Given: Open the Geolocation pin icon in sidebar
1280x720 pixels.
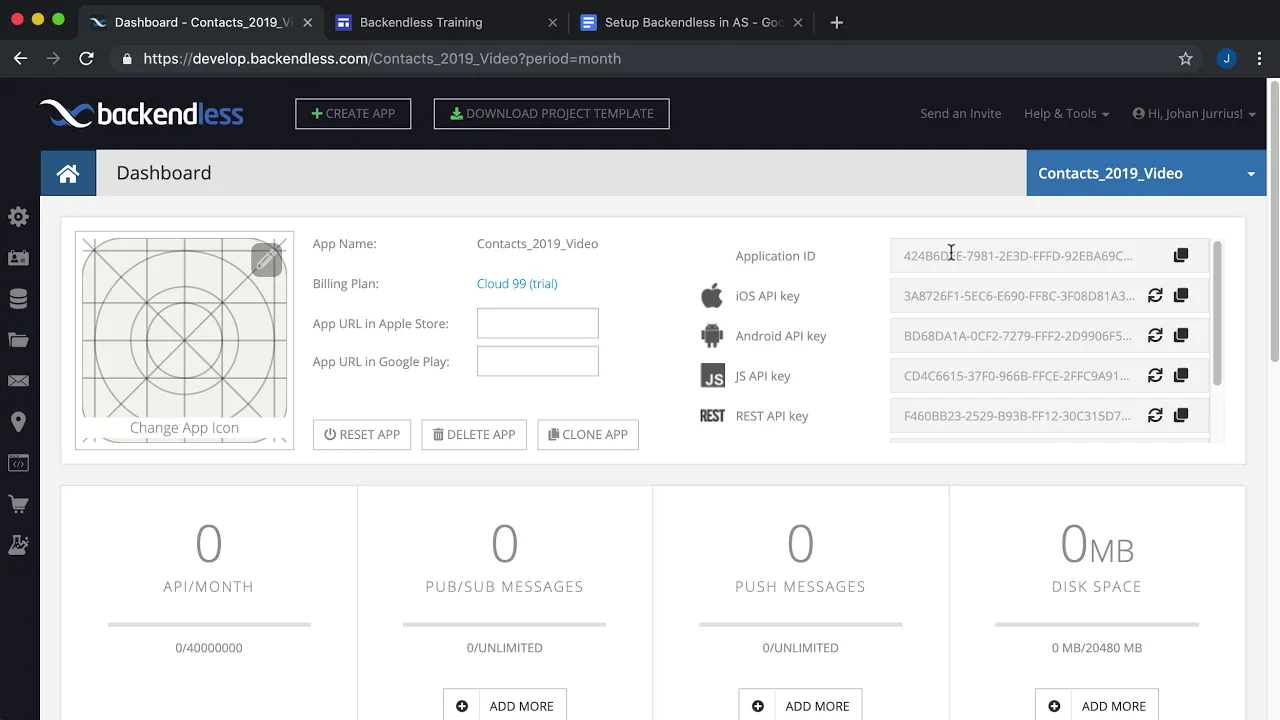Looking at the screenshot, I should click(18, 422).
